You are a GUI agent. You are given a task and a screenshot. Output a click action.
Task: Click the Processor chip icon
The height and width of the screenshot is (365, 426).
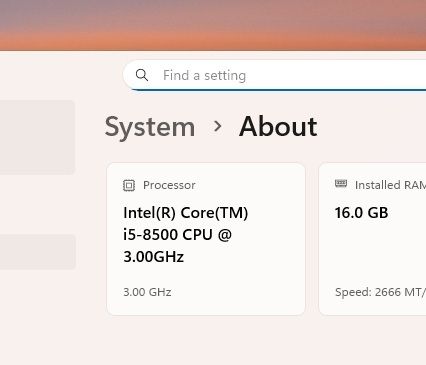129,185
